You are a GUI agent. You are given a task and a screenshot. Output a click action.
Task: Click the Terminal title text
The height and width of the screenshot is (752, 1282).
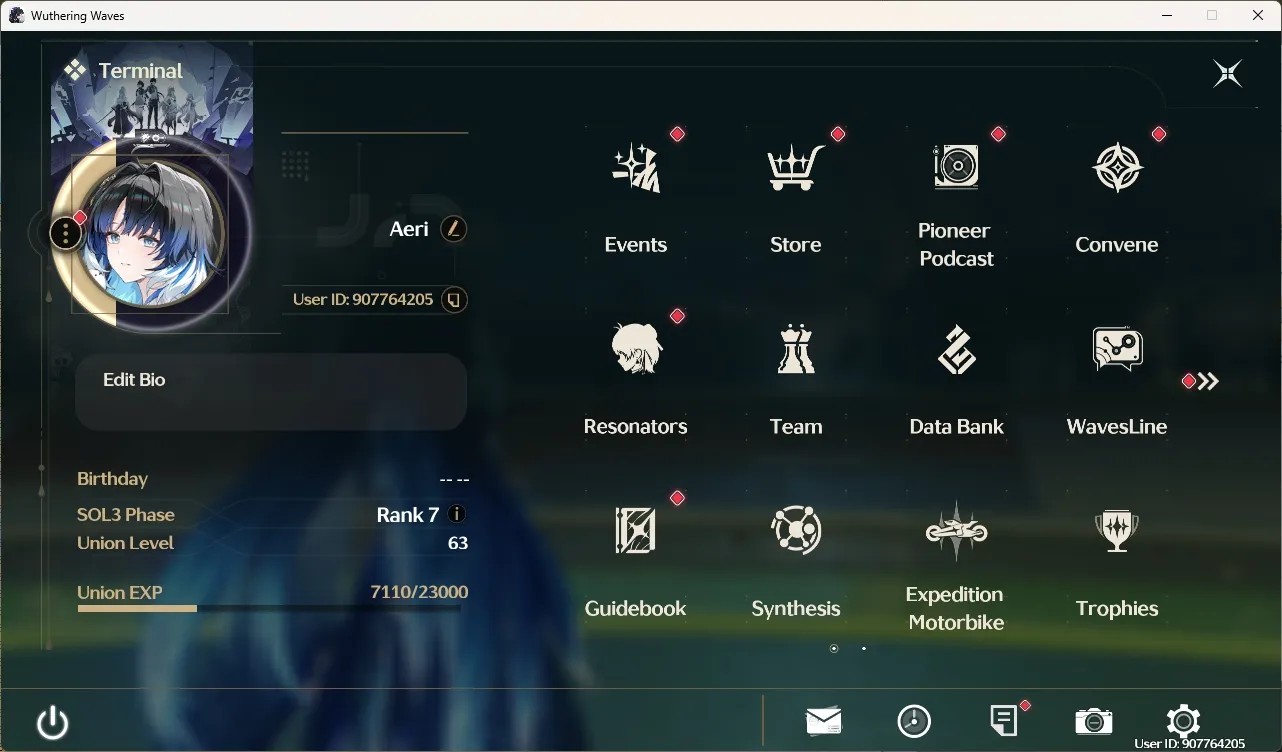(x=140, y=71)
